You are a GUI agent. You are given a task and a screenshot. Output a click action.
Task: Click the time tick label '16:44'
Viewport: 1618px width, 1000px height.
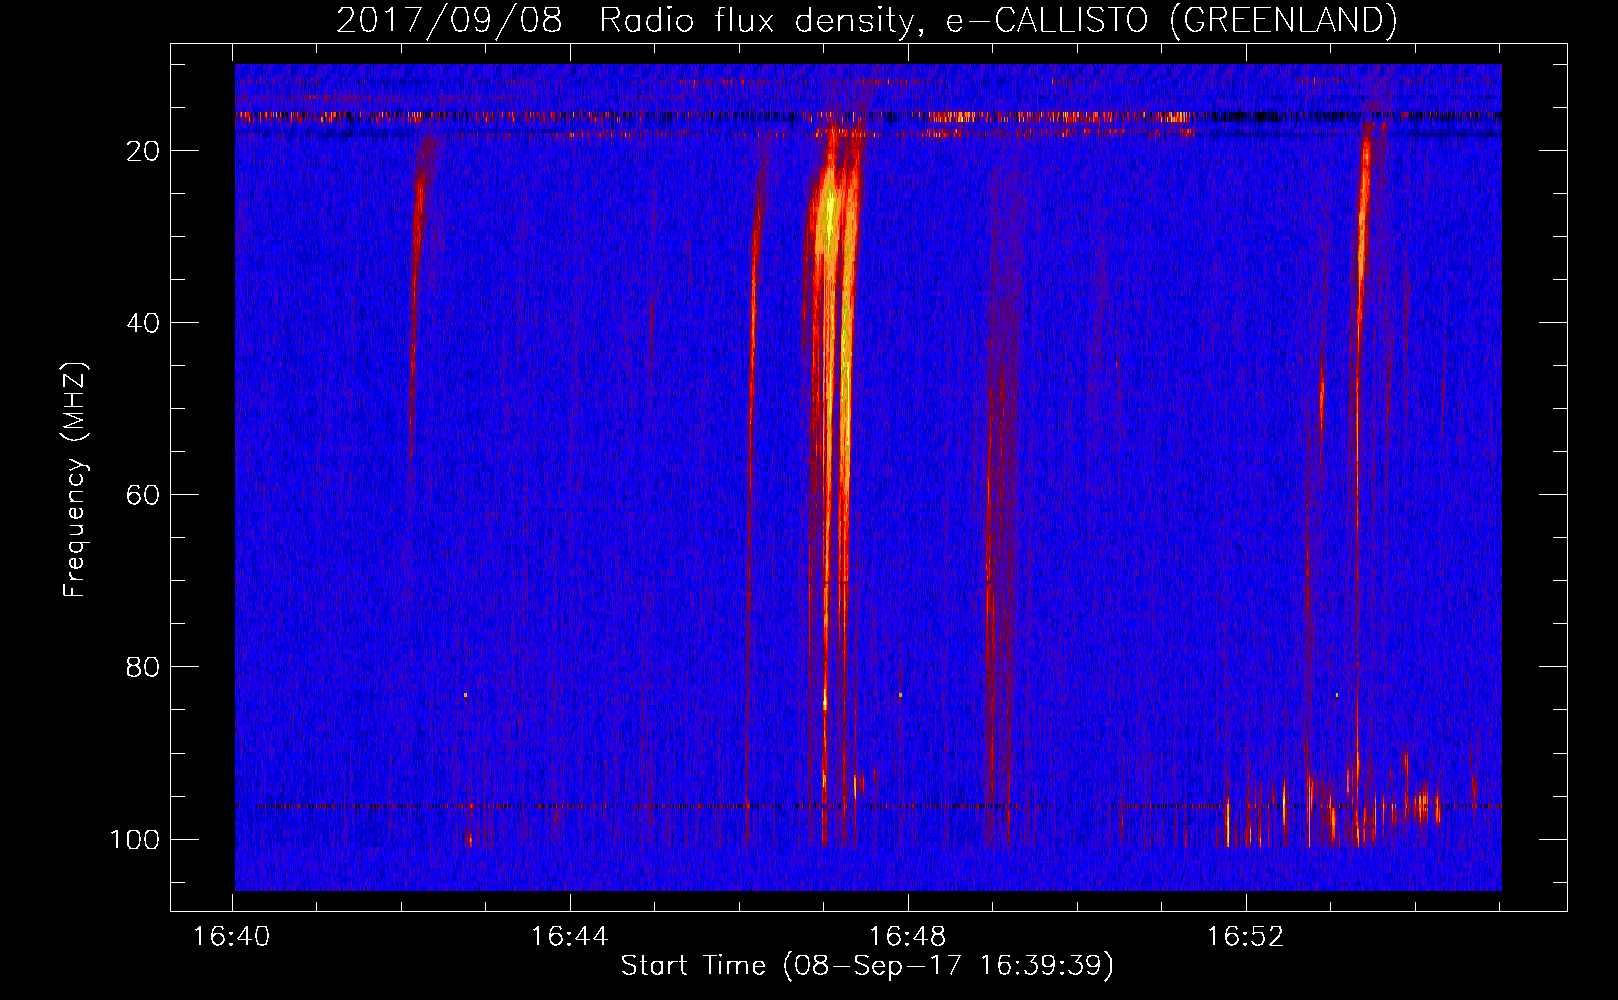pos(570,937)
